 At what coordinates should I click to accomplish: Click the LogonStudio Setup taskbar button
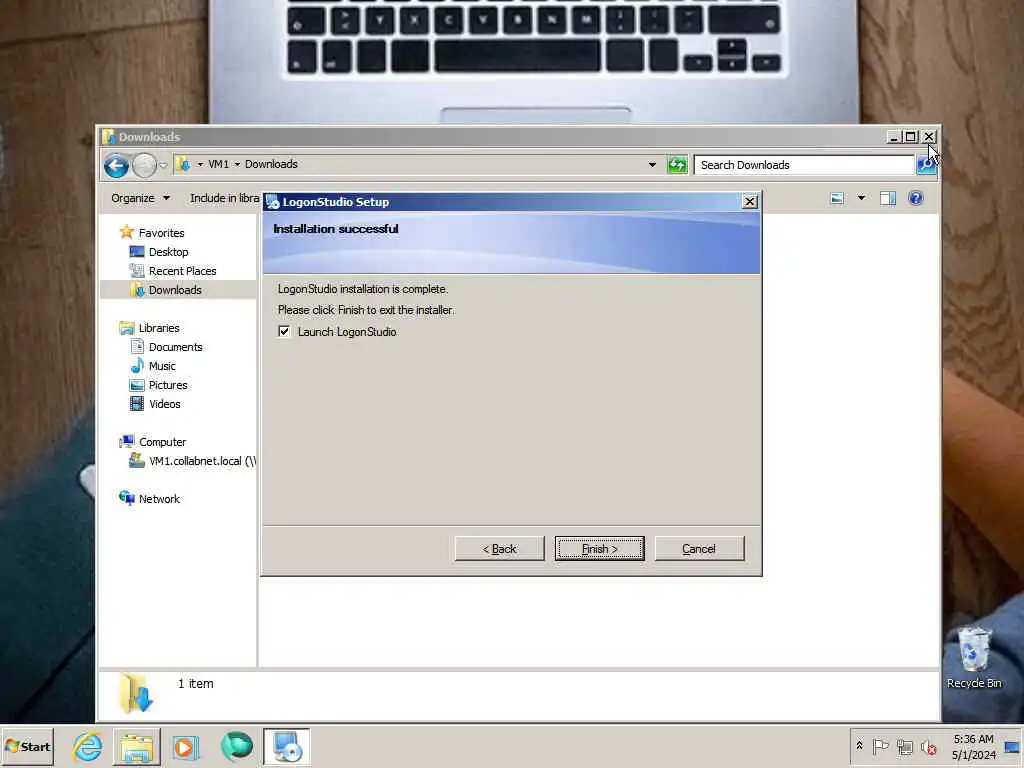click(x=287, y=746)
